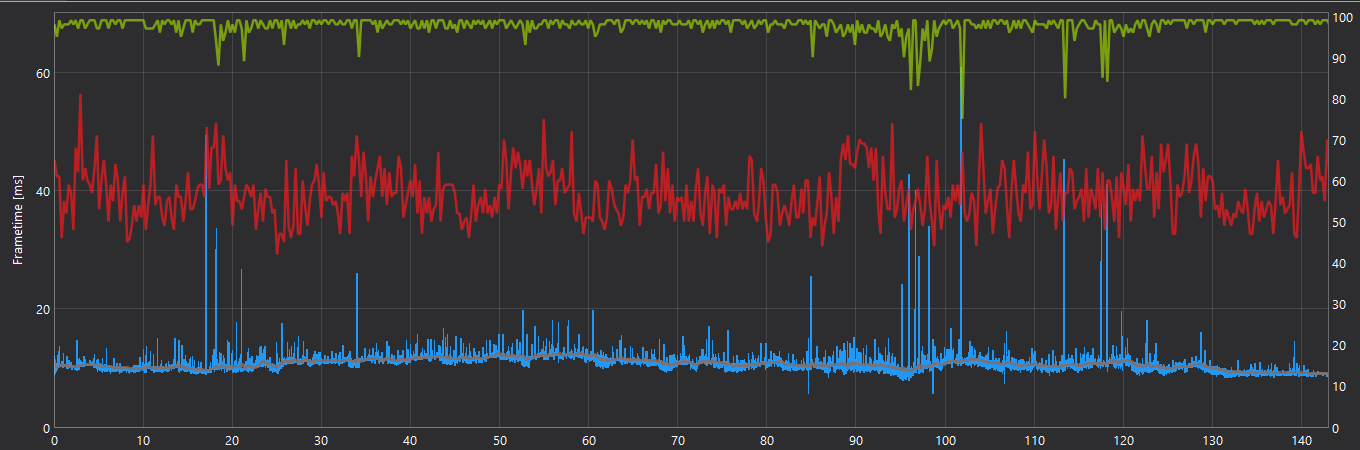Click the 40 label on the bottom time axis
The height and width of the screenshot is (450, 1360).
tap(410, 440)
